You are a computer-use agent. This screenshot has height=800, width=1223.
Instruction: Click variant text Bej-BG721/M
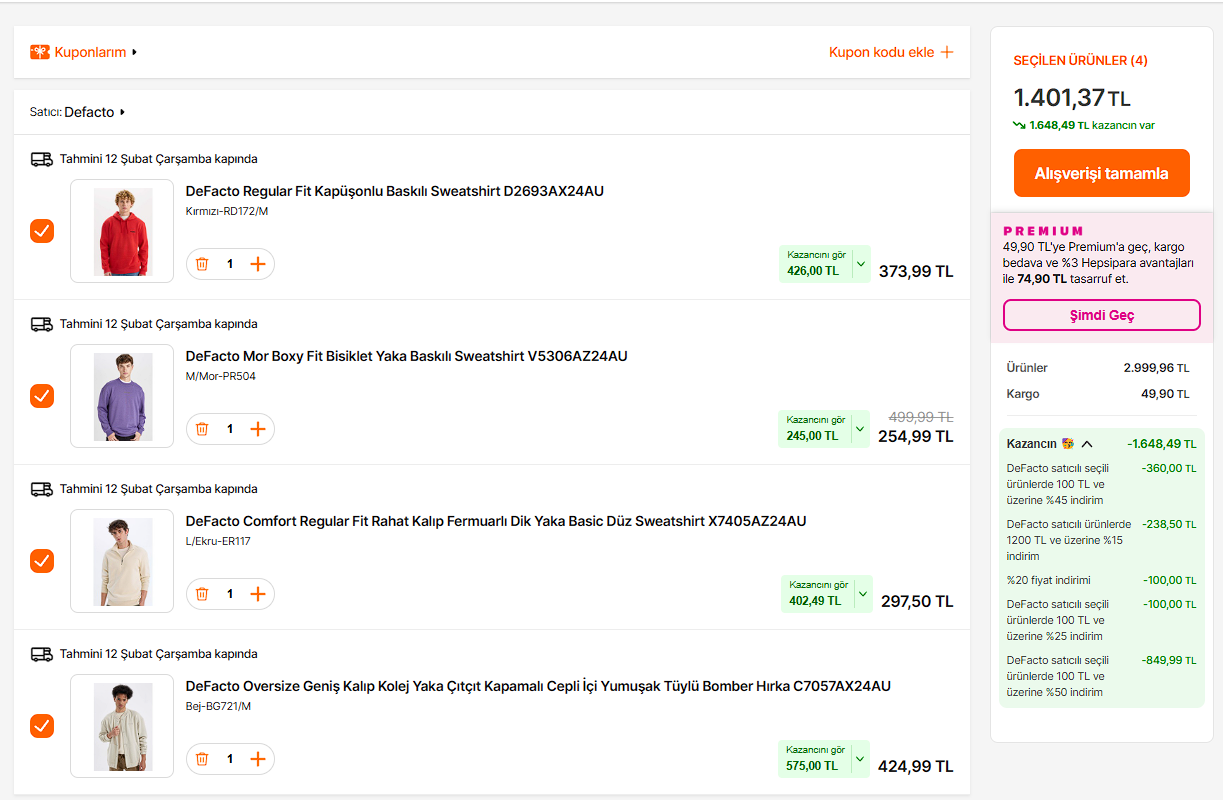[x=218, y=706]
